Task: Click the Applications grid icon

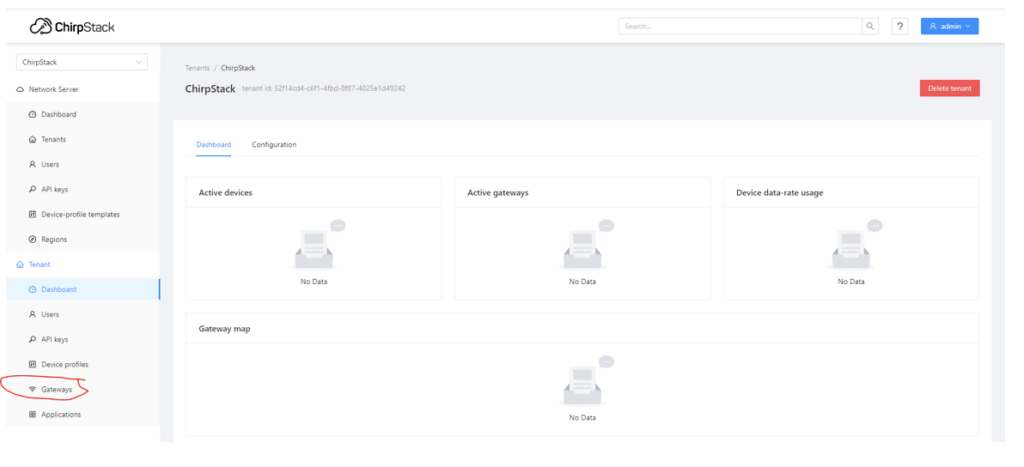Action: 33,415
